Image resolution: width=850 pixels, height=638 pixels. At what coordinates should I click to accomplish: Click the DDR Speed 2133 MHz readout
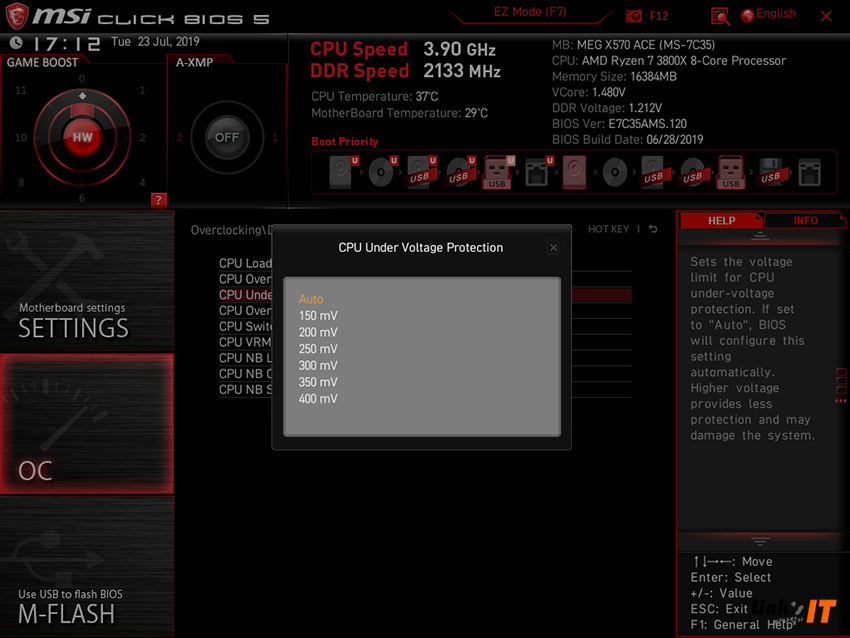pyautogui.click(x=405, y=71)
